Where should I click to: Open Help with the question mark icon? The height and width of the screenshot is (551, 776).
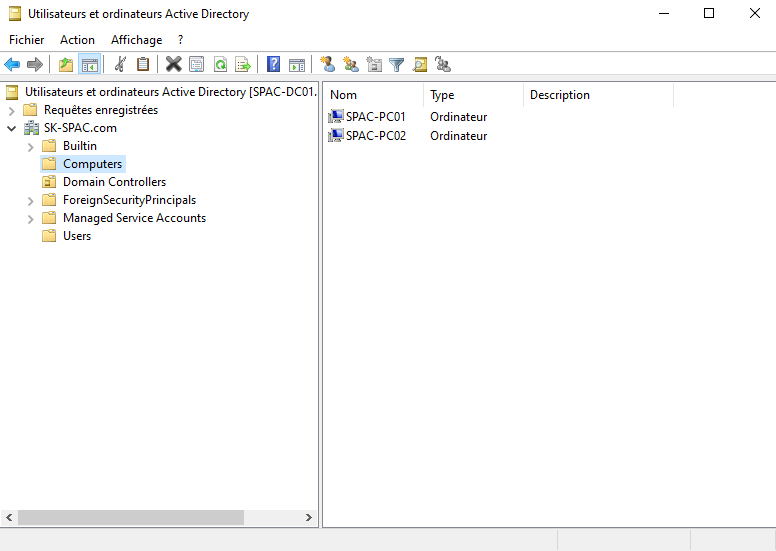tap(273, 65)
